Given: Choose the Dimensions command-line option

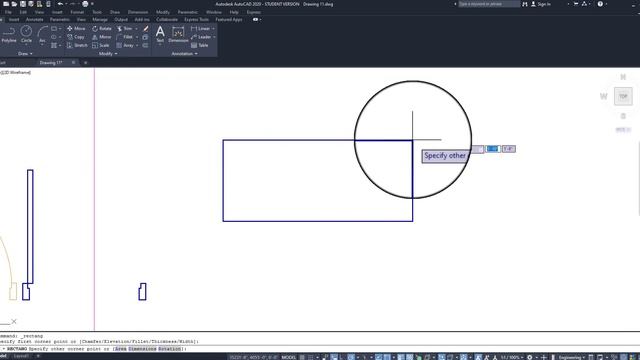Looking at the screenshot, I should click(142, 349).
